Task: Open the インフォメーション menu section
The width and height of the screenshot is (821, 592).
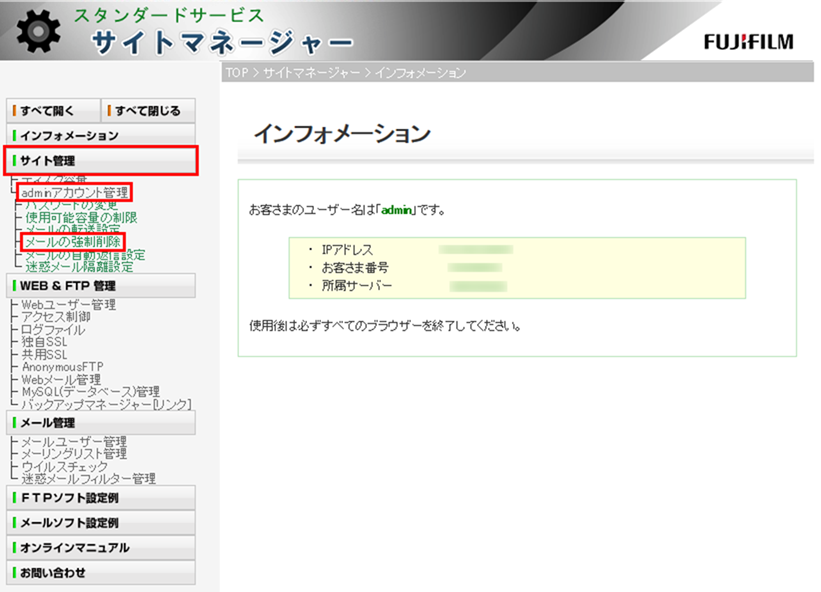Action: click(100, 135)
